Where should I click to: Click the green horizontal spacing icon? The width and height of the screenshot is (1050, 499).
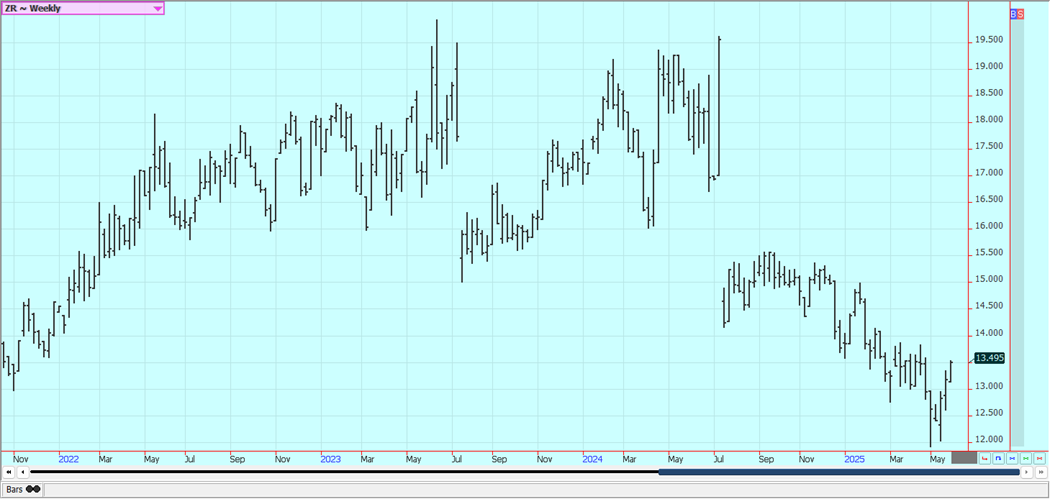point(1026,458)
